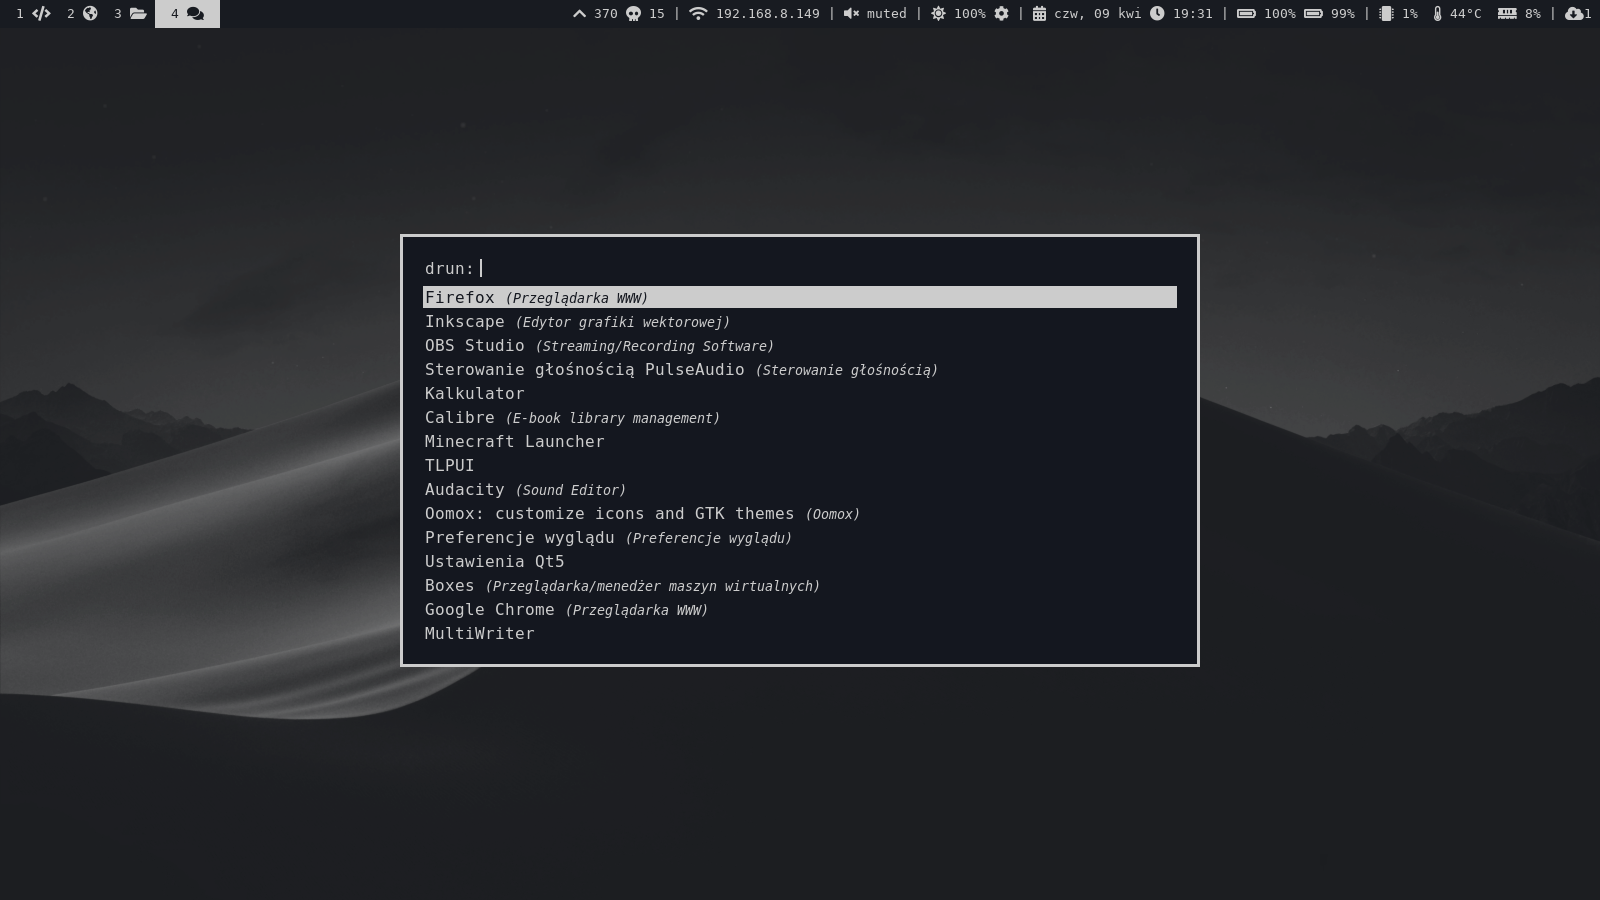Switch to workspace 1 with code icon
The height and width of the screenshot is (900, 1600).
[x=33, y=14]
